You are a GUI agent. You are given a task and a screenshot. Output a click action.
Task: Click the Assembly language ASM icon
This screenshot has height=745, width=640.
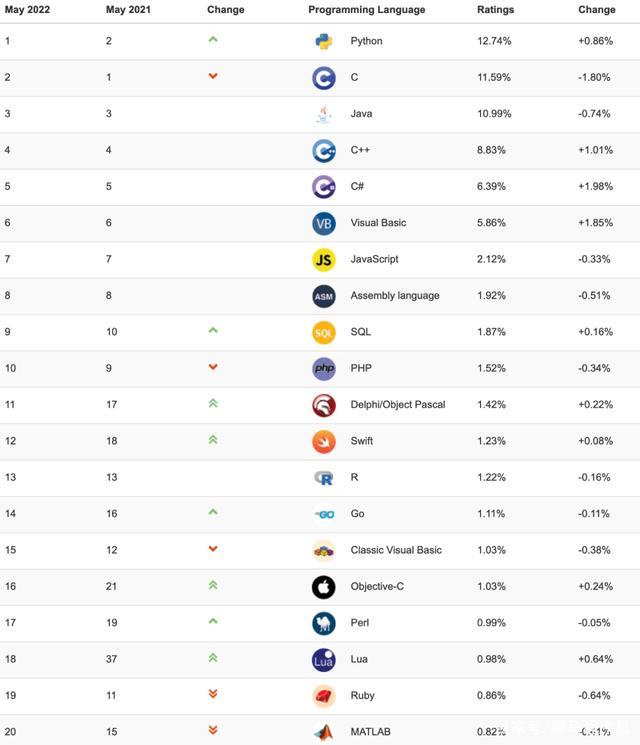[x=323, y=296]
